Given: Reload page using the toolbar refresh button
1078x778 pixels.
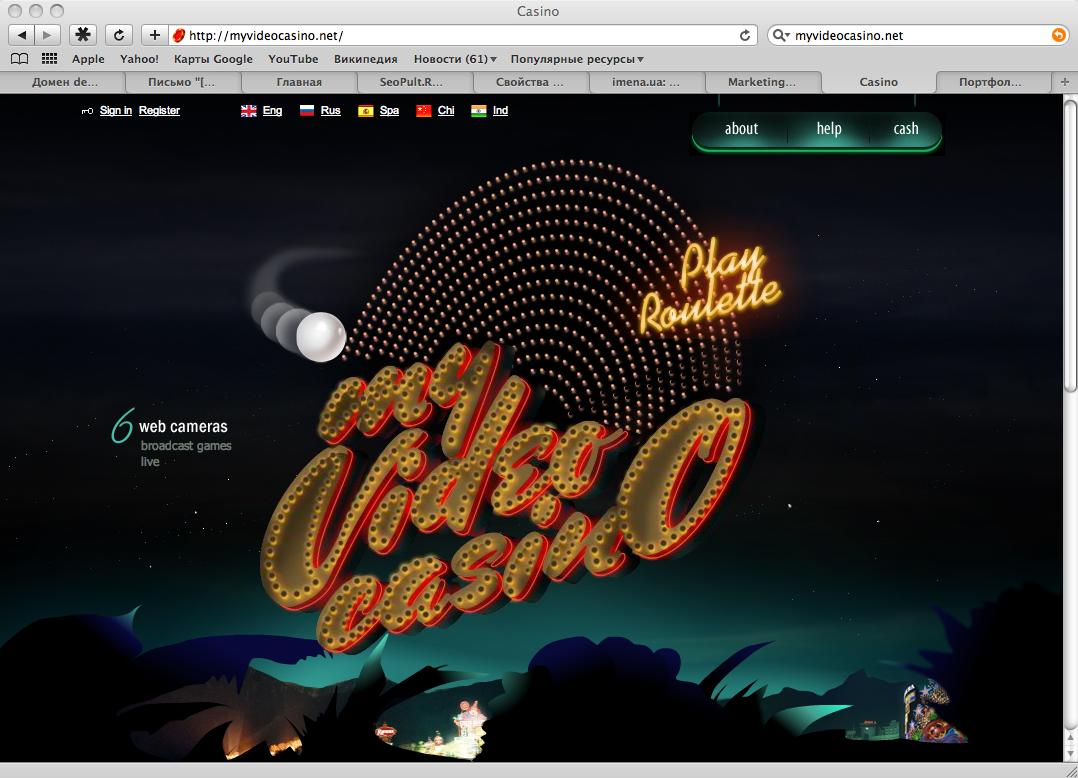Looking at the screenshot, I should pos(119,35).
